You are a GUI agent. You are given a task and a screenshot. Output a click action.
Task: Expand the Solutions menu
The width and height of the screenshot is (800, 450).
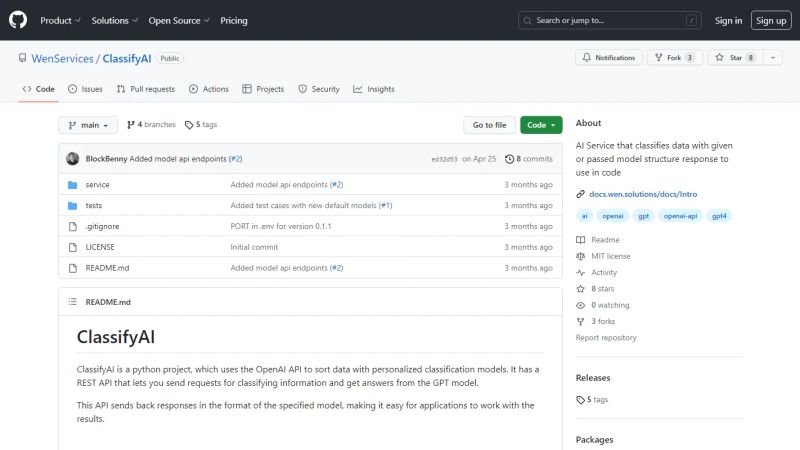[115, 20]
